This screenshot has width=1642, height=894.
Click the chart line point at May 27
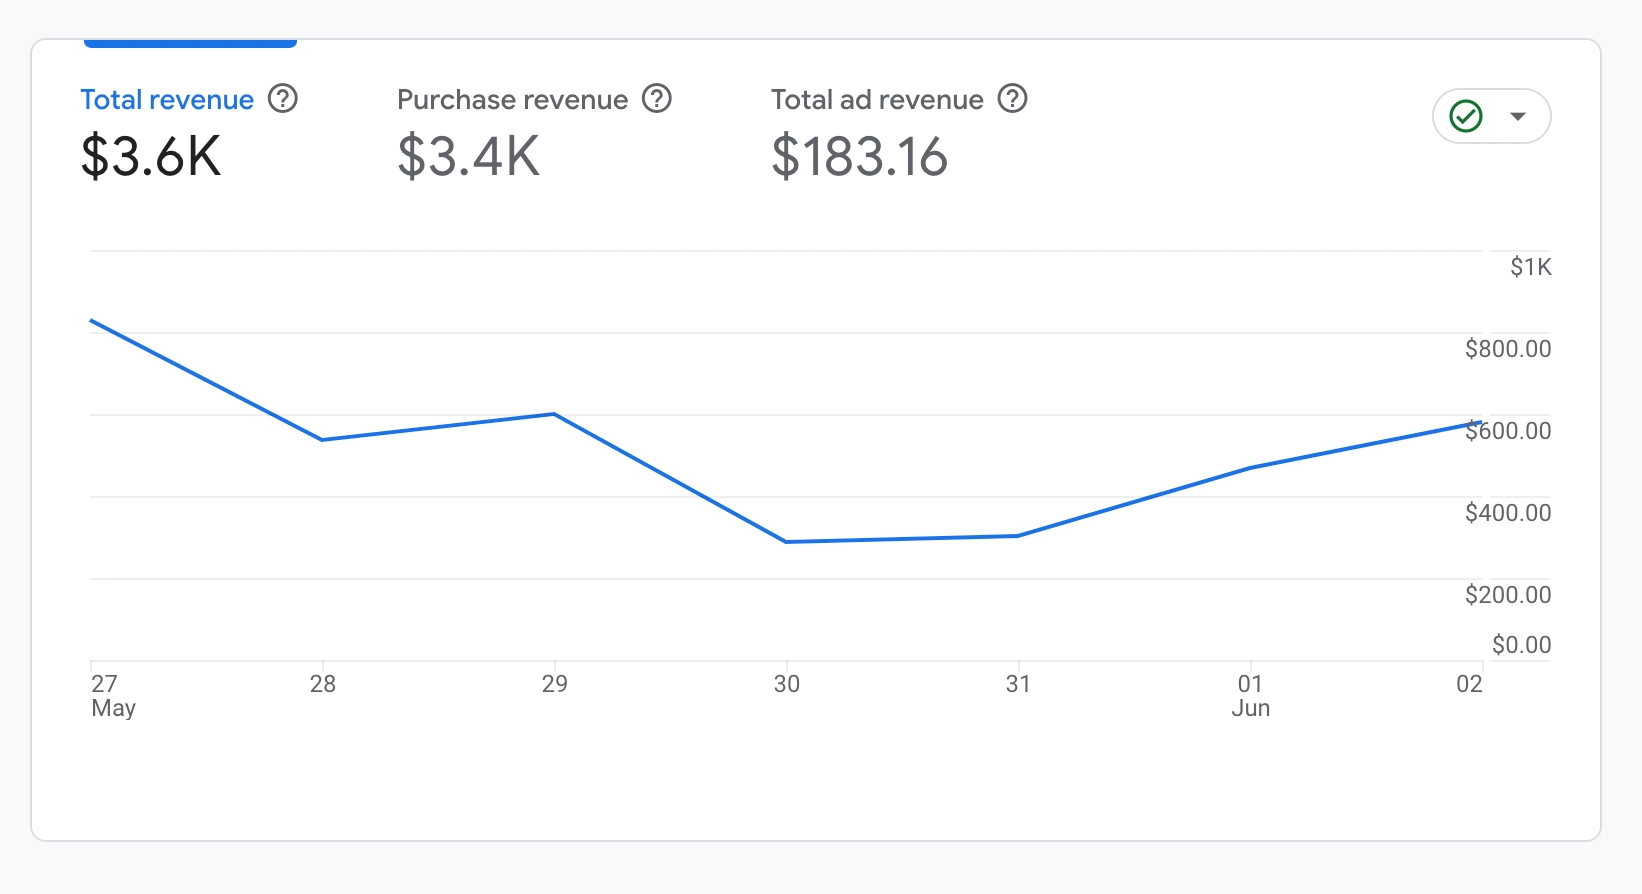click(x=92, y=321)
